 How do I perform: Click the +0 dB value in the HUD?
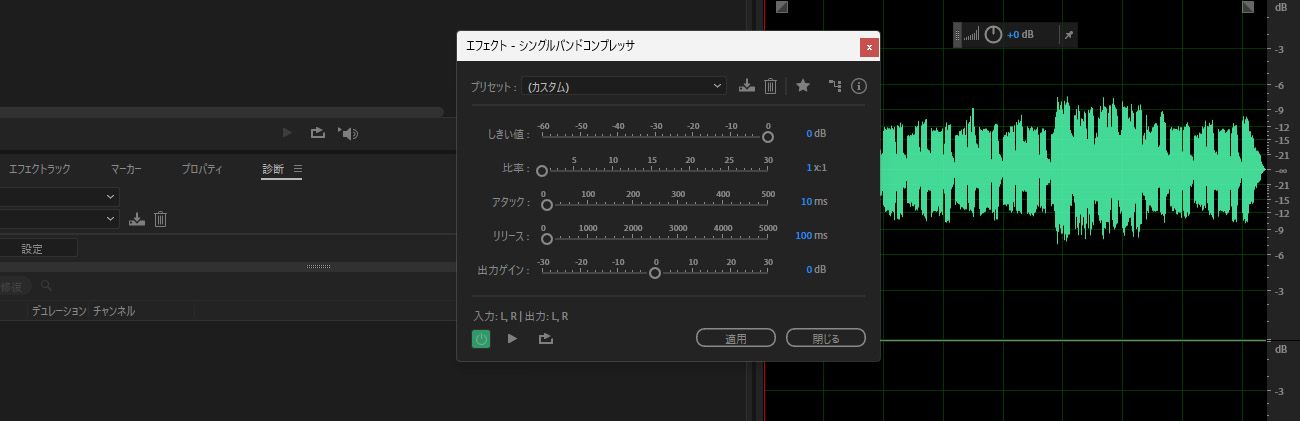pyautogui.click(x=1020, y=35)
